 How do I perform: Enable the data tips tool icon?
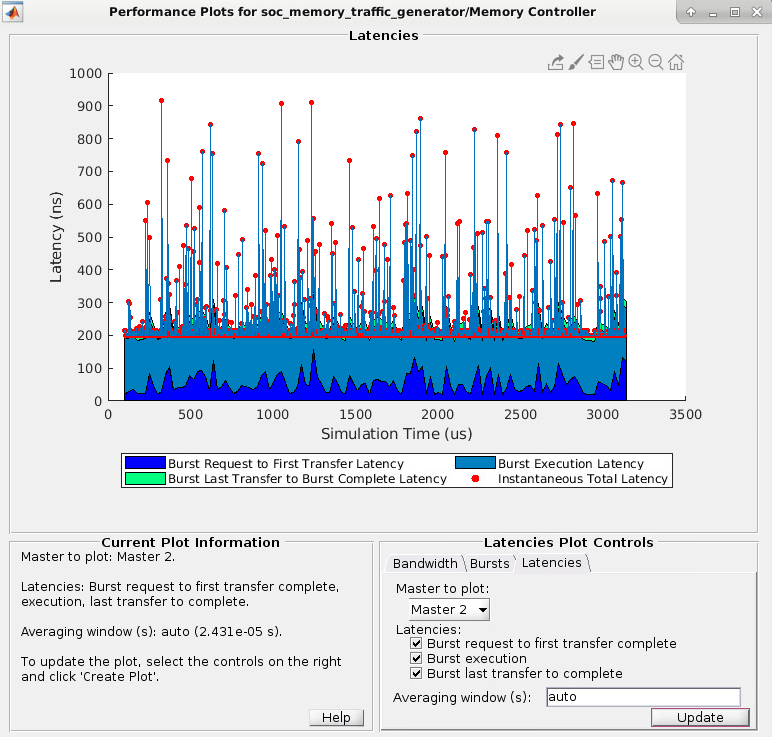(x=596, y=63)
